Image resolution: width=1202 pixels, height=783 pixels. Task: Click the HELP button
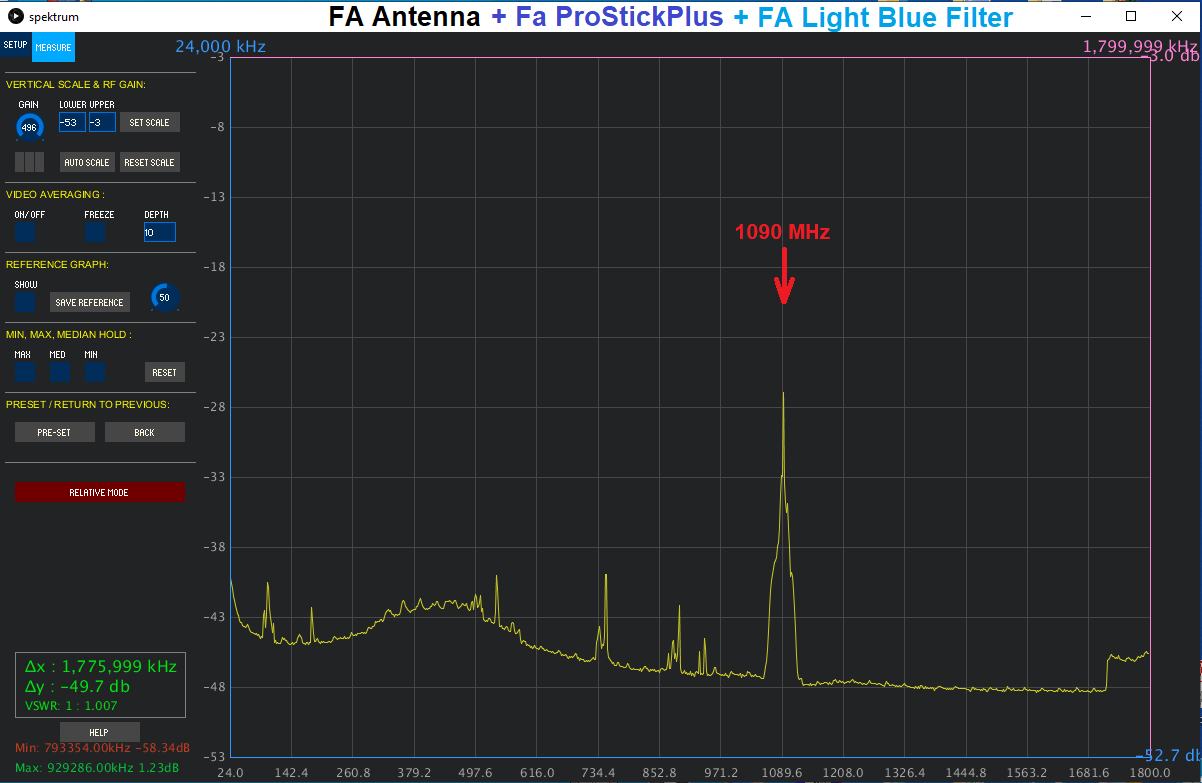point(99,732)
